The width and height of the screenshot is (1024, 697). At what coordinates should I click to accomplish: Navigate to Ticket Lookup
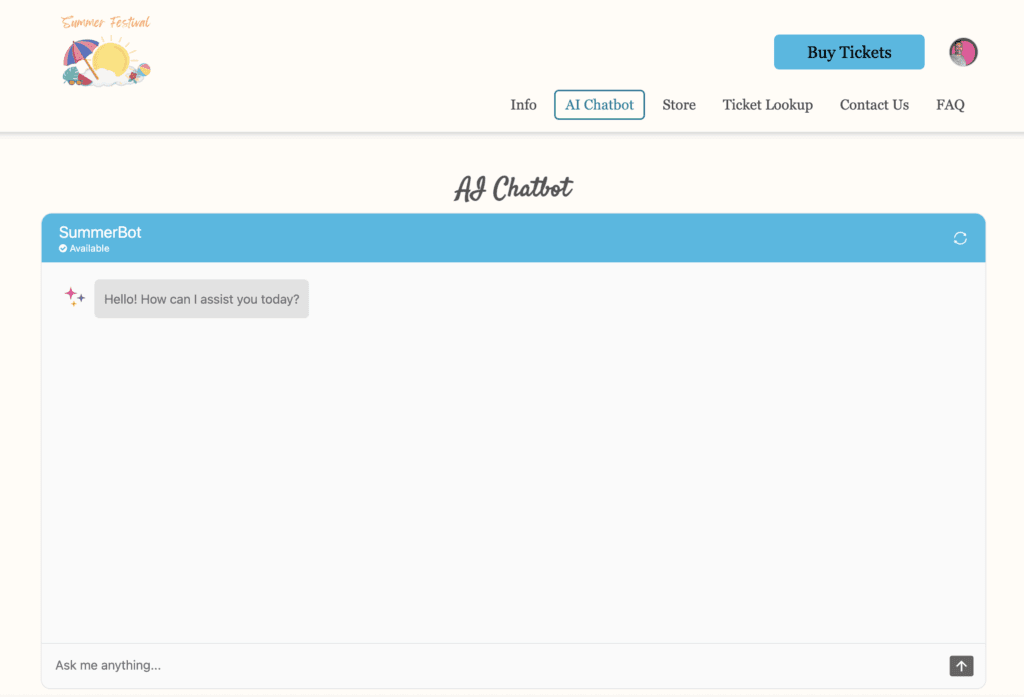(767, 105)
